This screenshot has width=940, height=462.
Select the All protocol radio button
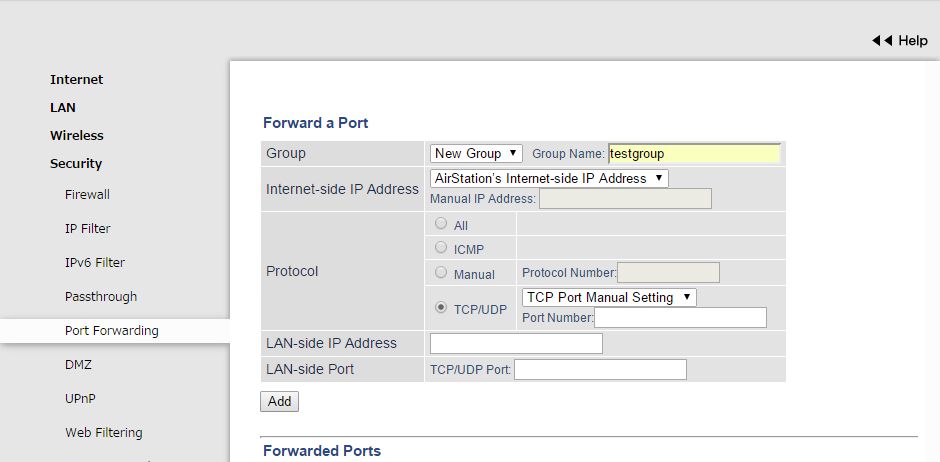(441, 225)
